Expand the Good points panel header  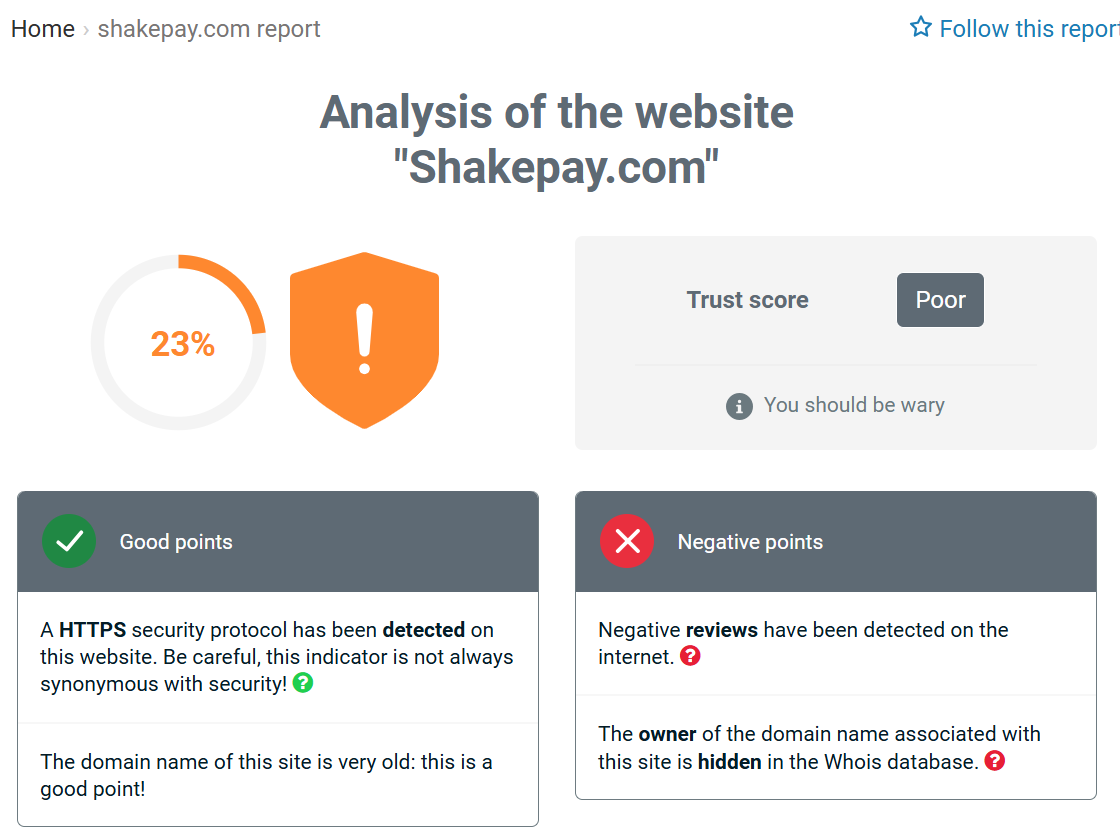click(x=278, y=541)
